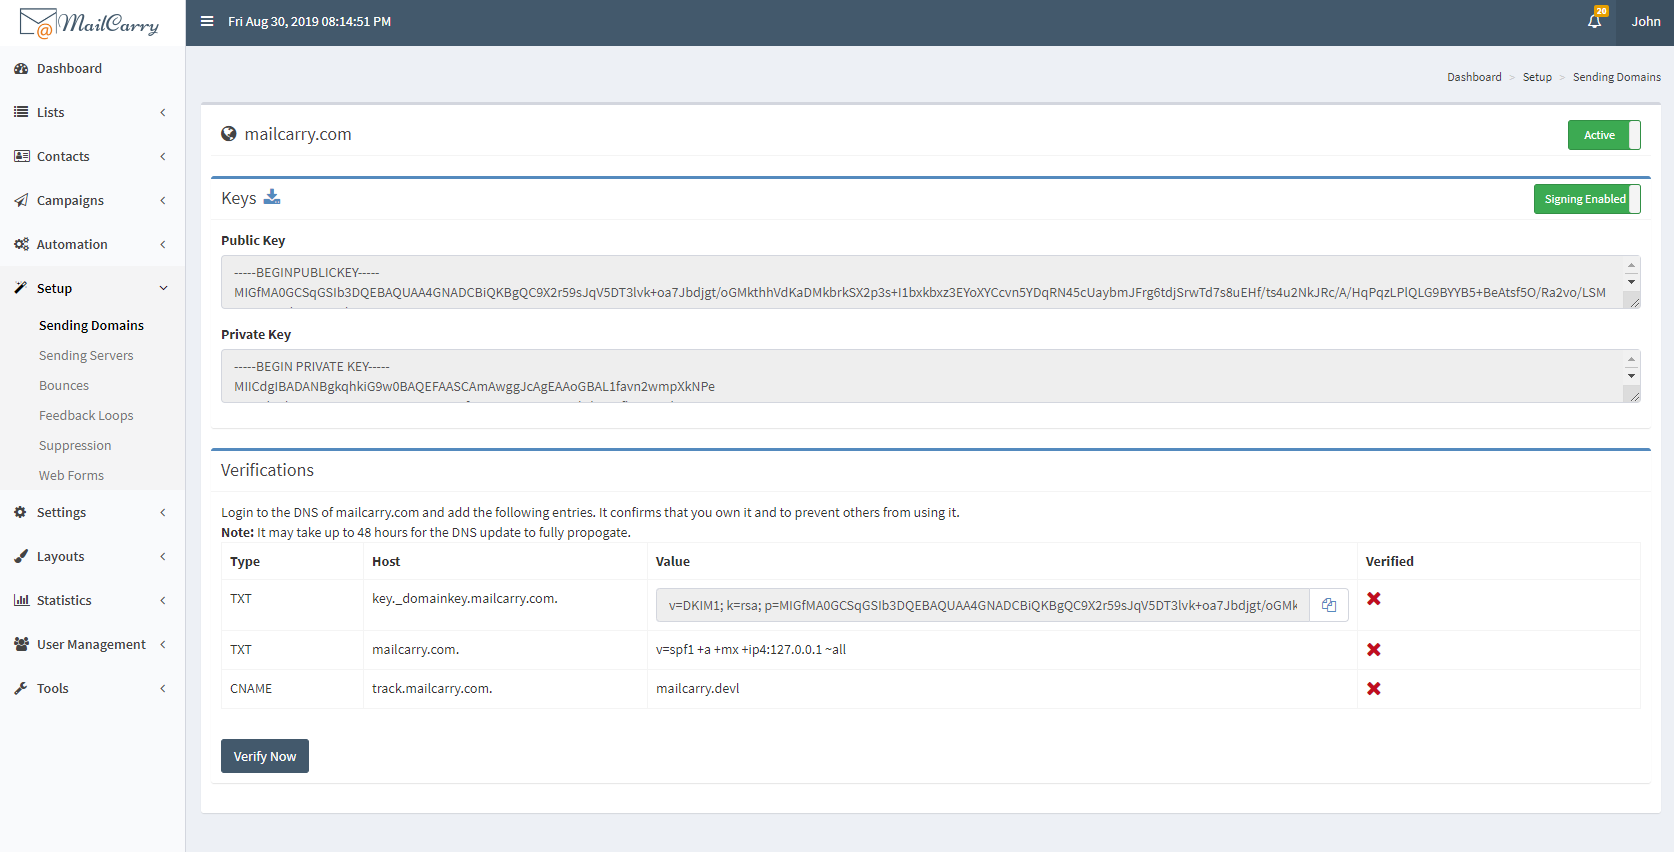The height and width of the screenshot is (852, 1674).
Task: Expand the Automation menu chevron
Action: tap(163, 245)
